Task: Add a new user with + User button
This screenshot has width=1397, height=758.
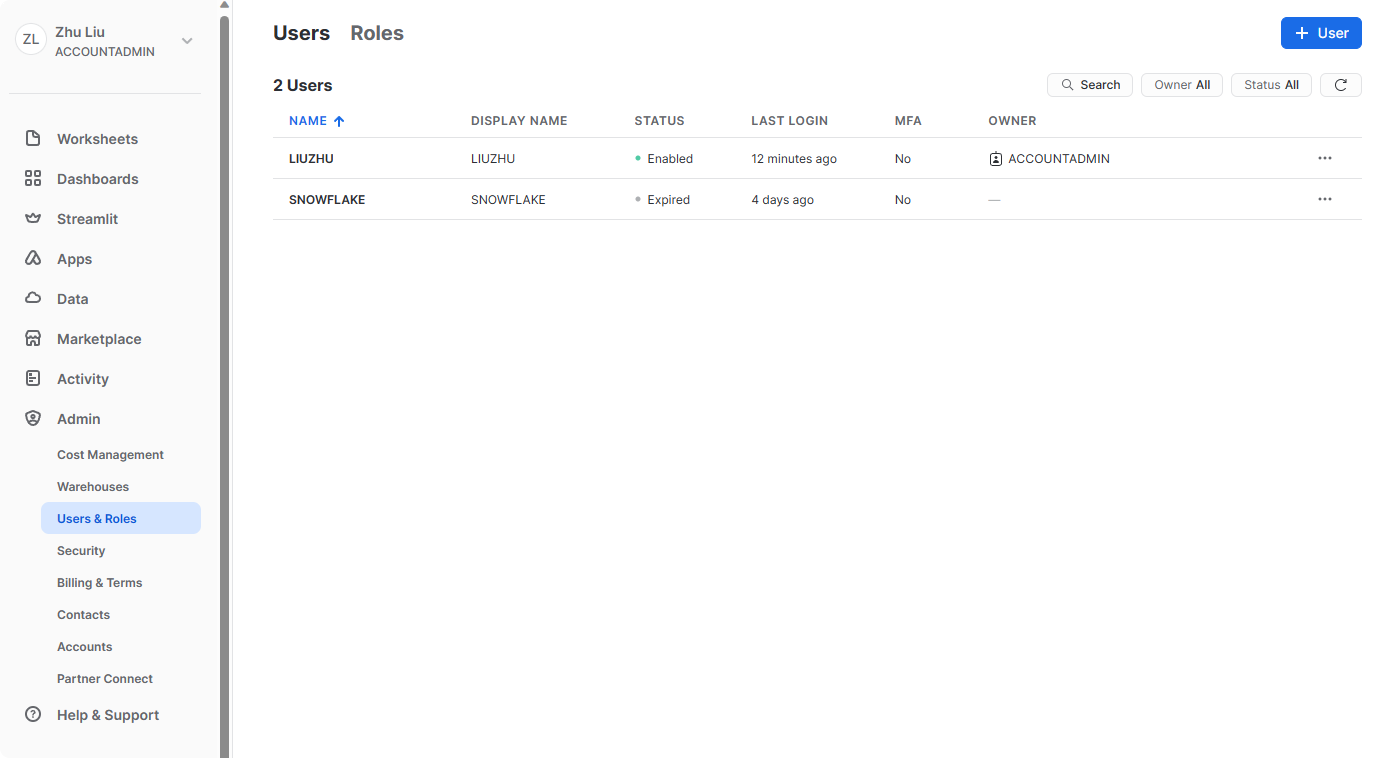Action: click(1320, 33)
